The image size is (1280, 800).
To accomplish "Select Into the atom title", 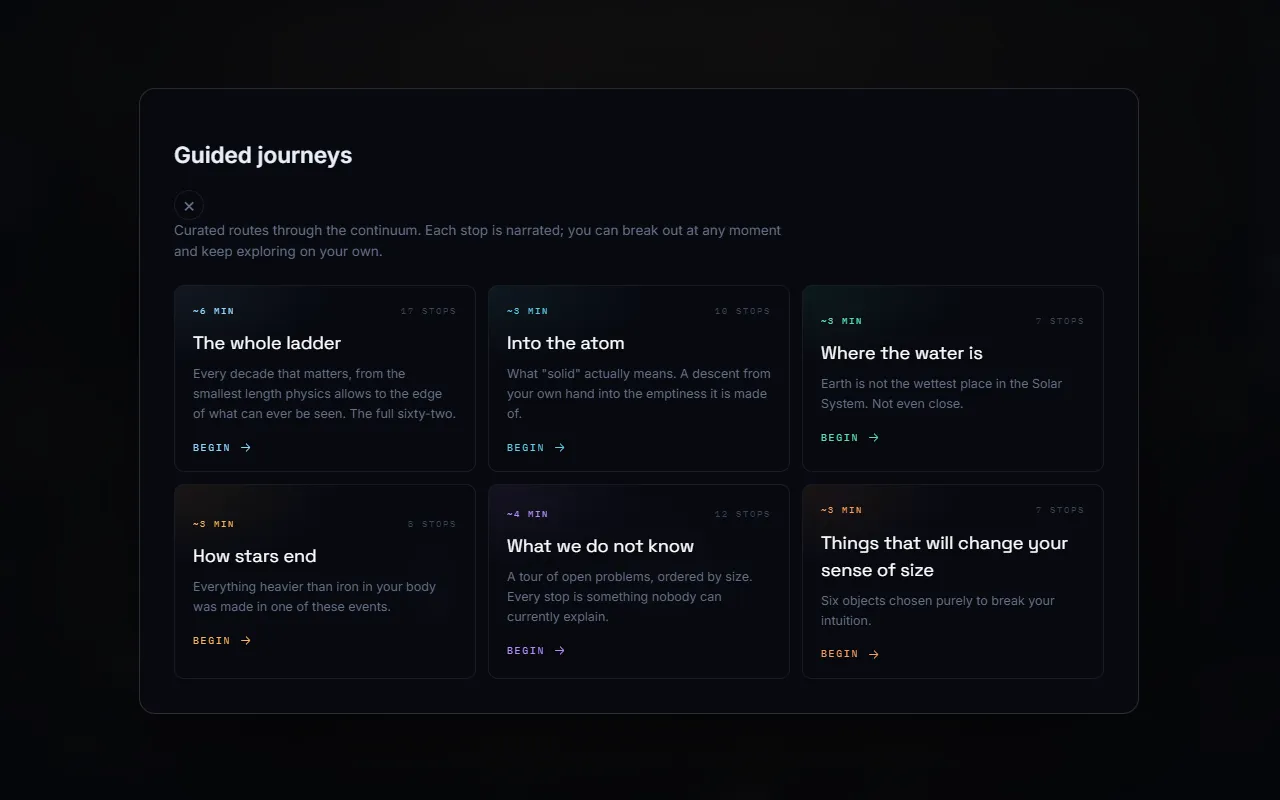I will [x=566, y=343].
